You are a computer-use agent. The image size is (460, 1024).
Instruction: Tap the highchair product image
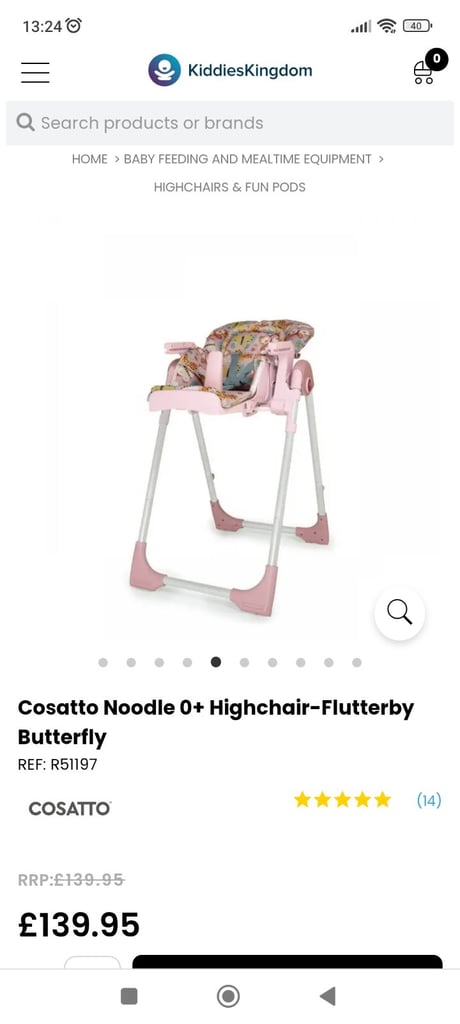click(230, 467)
